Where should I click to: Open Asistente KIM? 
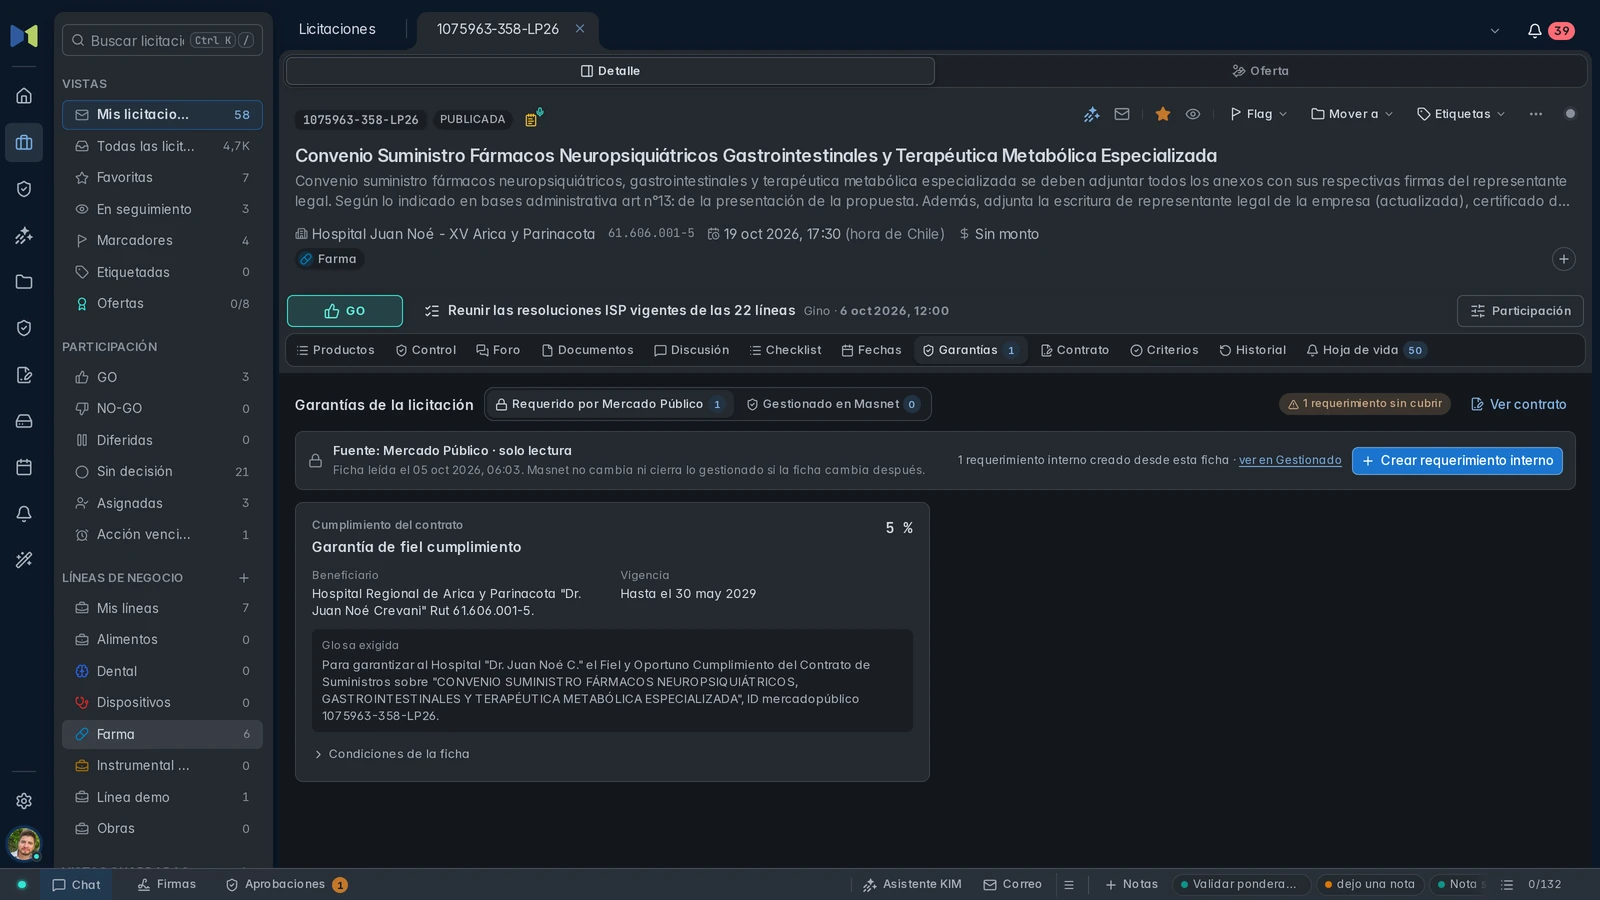click(x=912, y=885)
